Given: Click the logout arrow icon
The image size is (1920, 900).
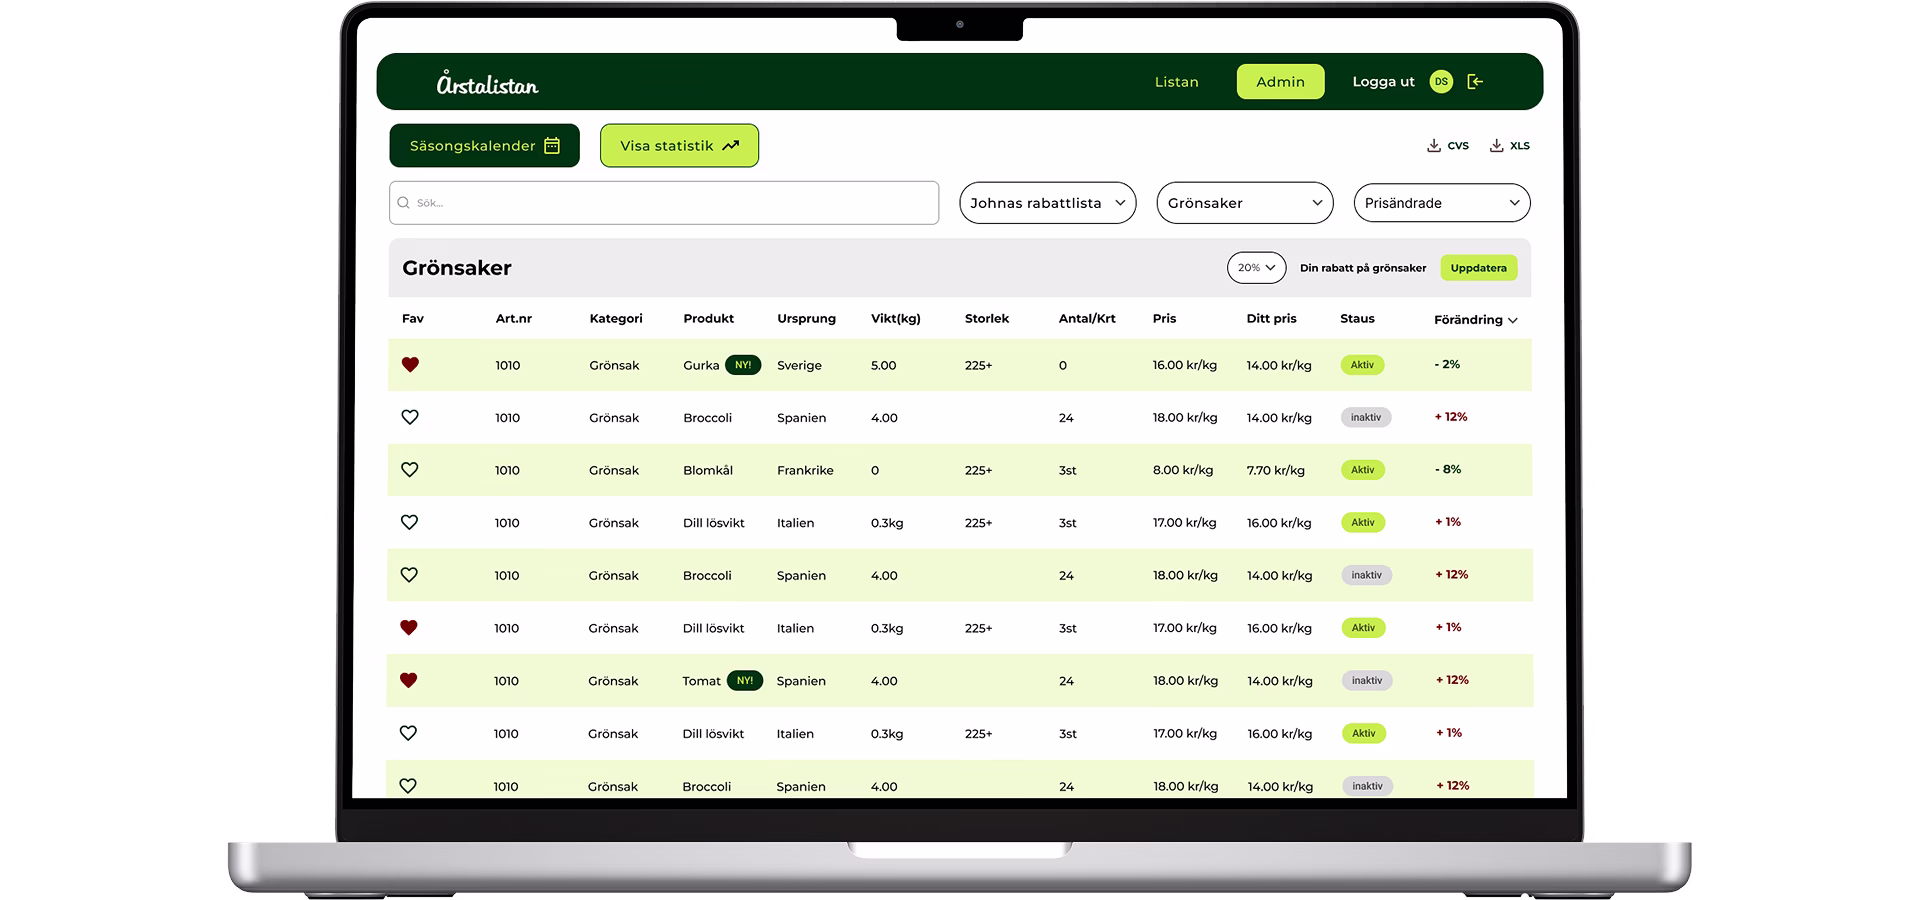Looking at the screenshot, I should [1474, 82].
